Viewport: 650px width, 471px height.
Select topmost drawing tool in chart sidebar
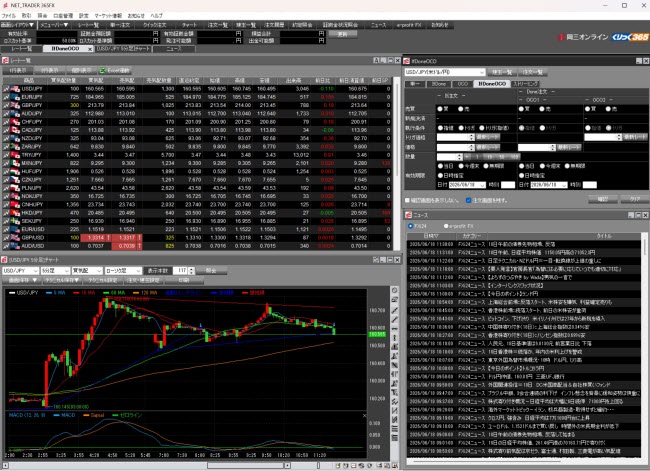click(395, 290)
